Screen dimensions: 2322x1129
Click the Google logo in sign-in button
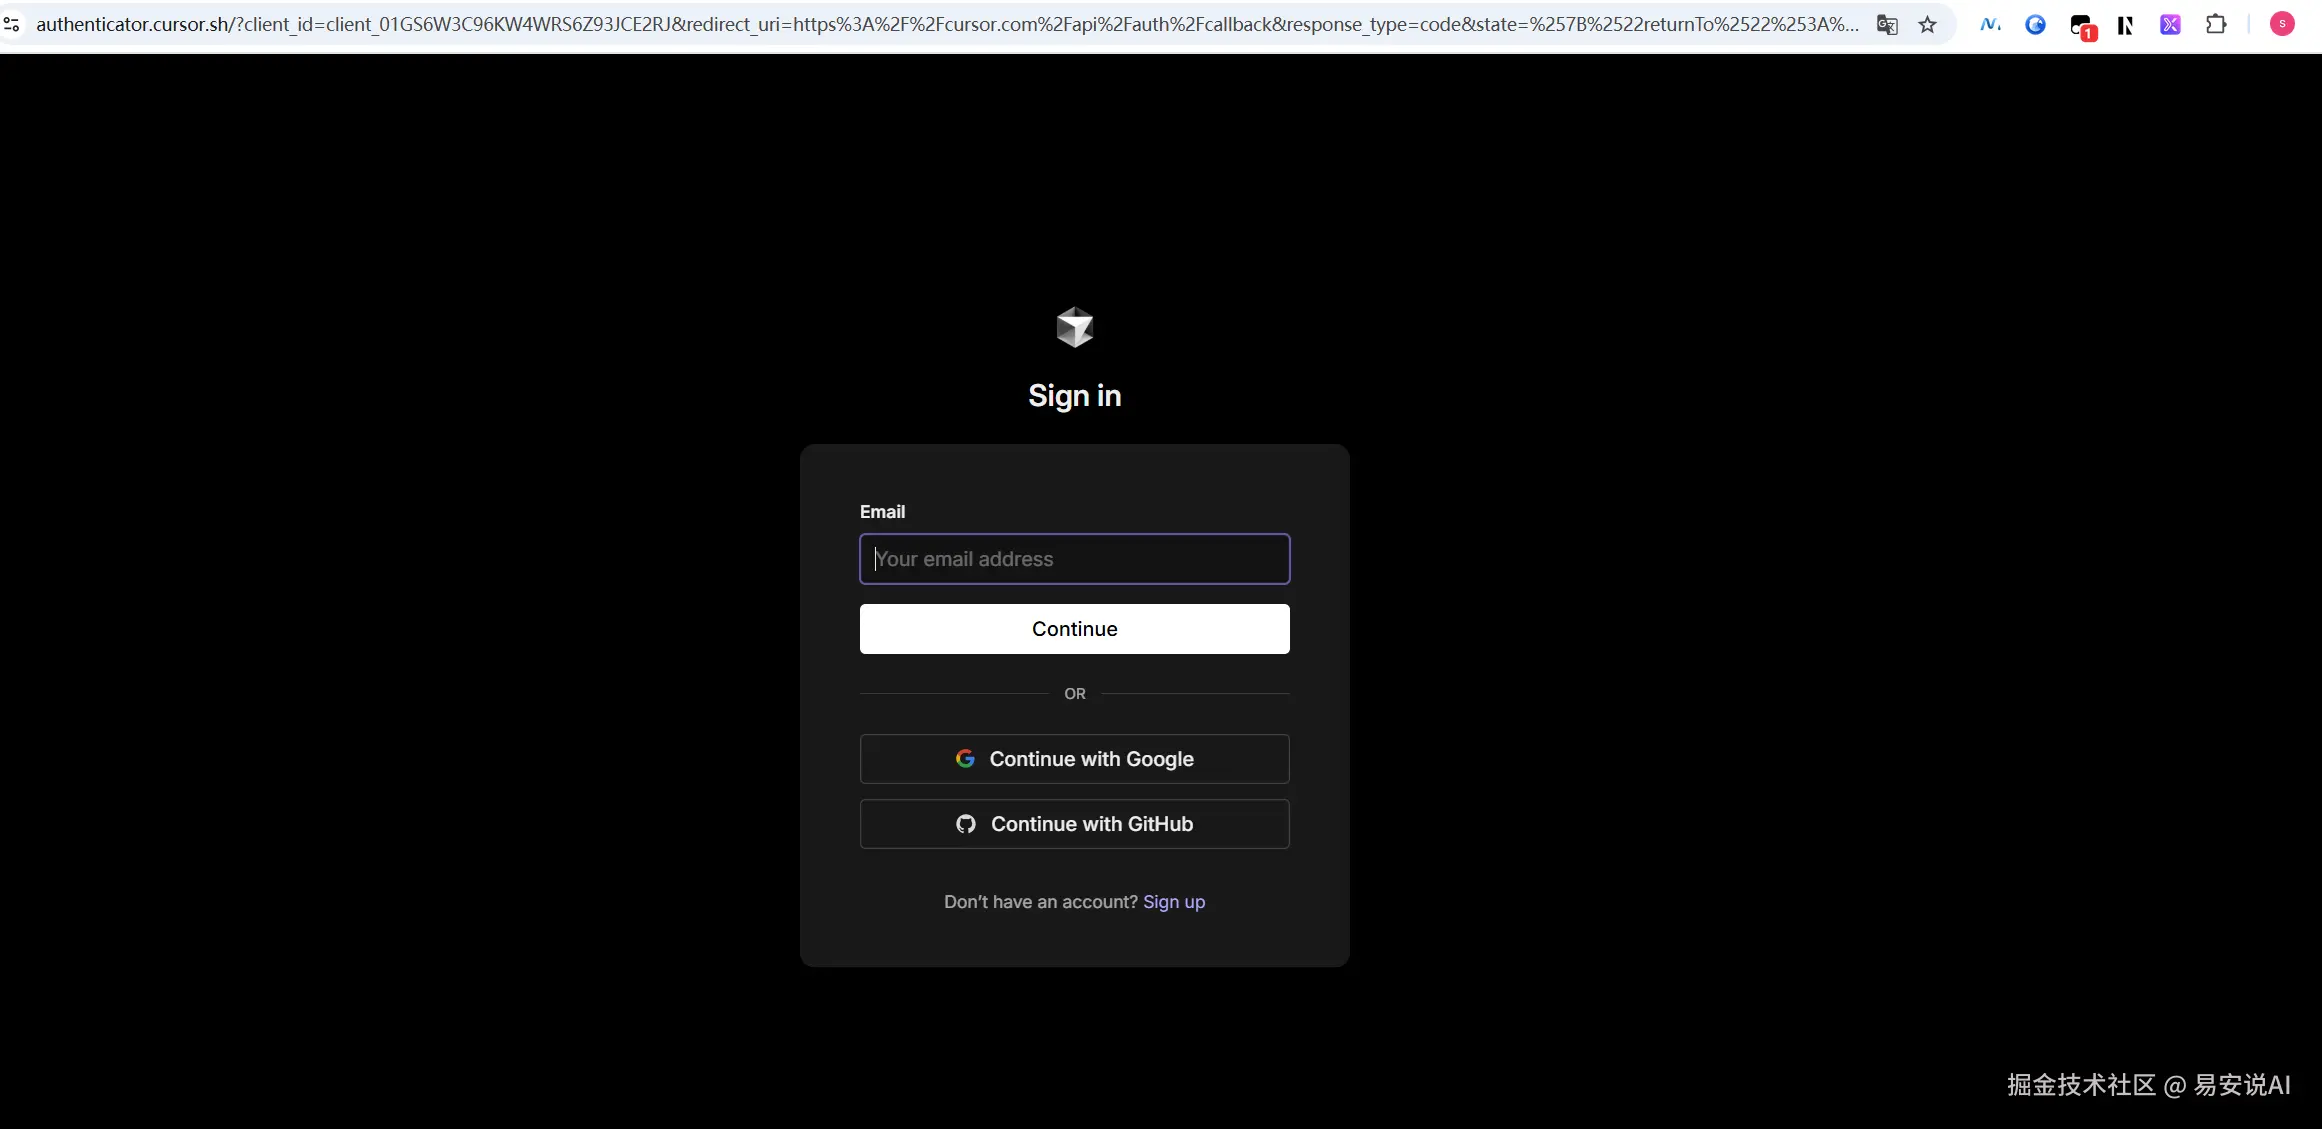[965, 759]
